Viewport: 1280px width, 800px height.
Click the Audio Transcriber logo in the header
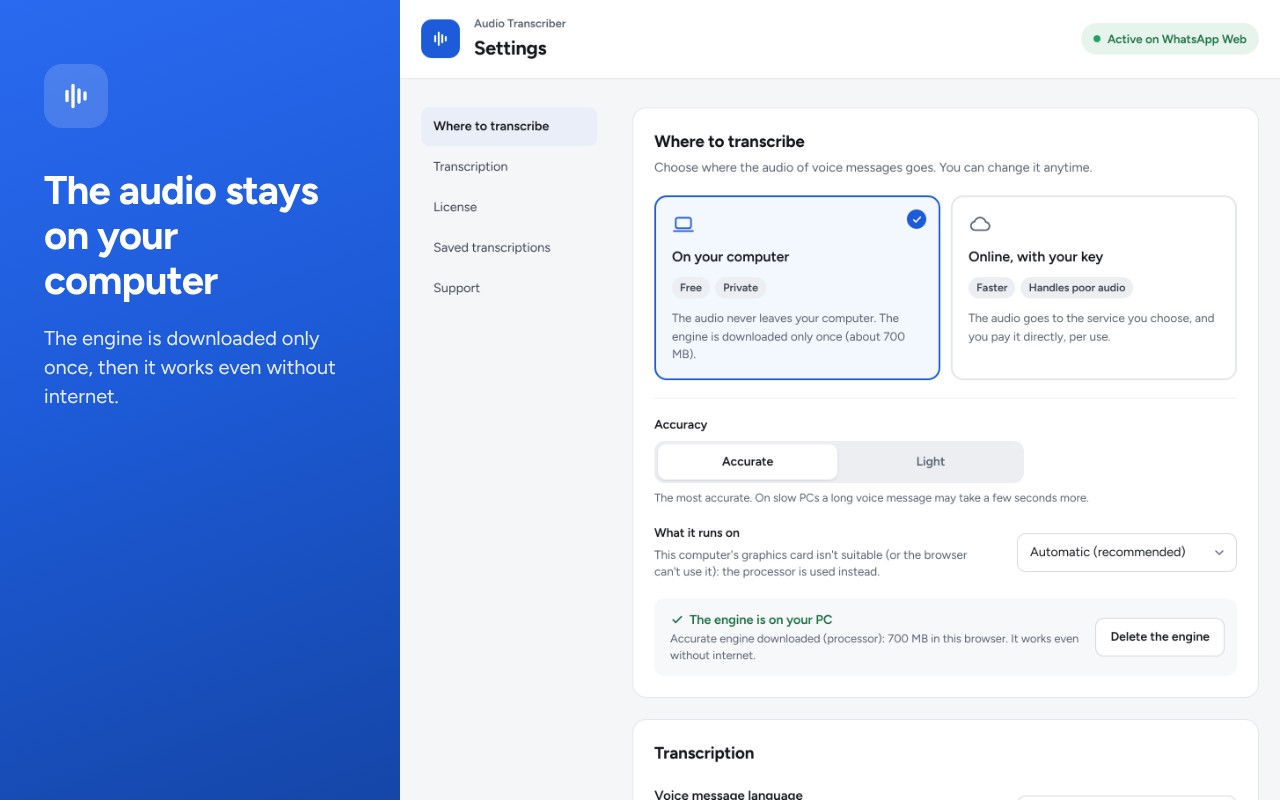click(440, 39)
